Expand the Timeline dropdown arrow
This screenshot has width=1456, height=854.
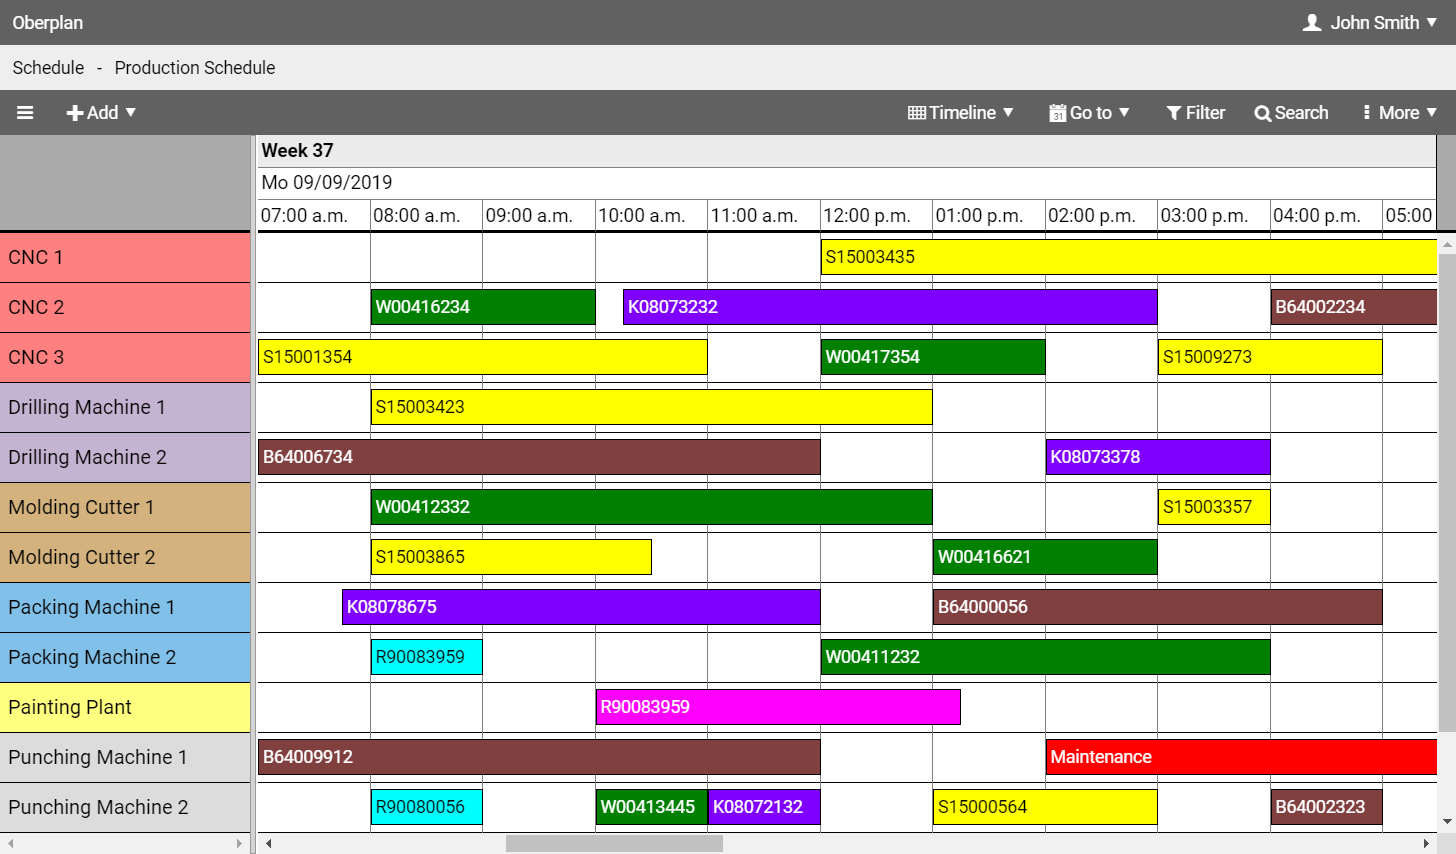coord(1008,113)
